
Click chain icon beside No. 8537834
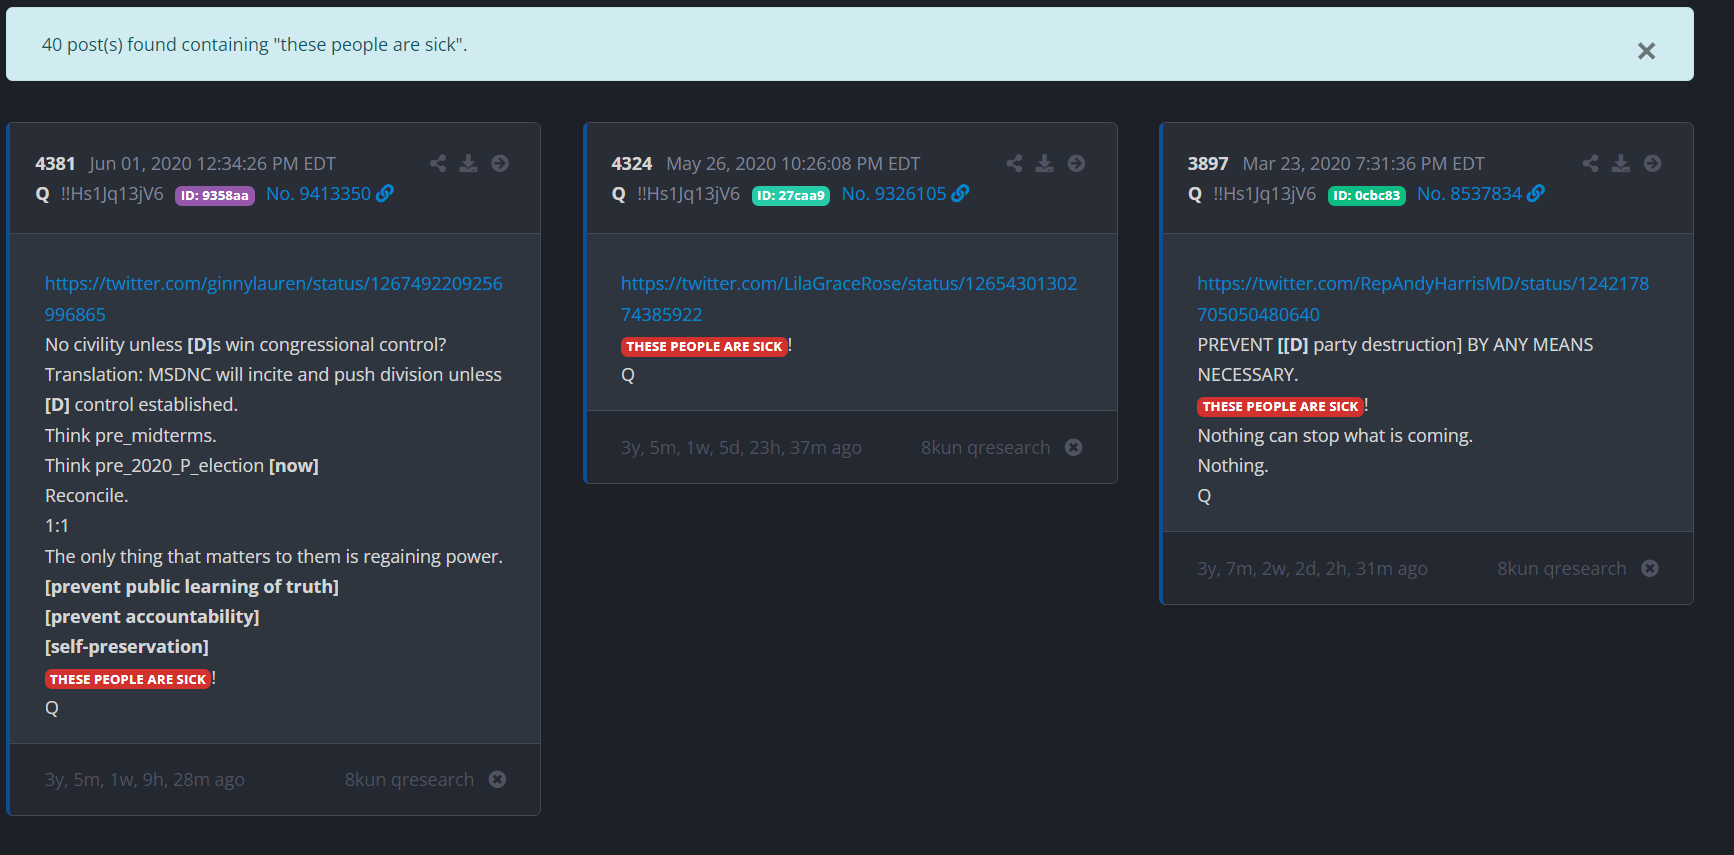1536,193
